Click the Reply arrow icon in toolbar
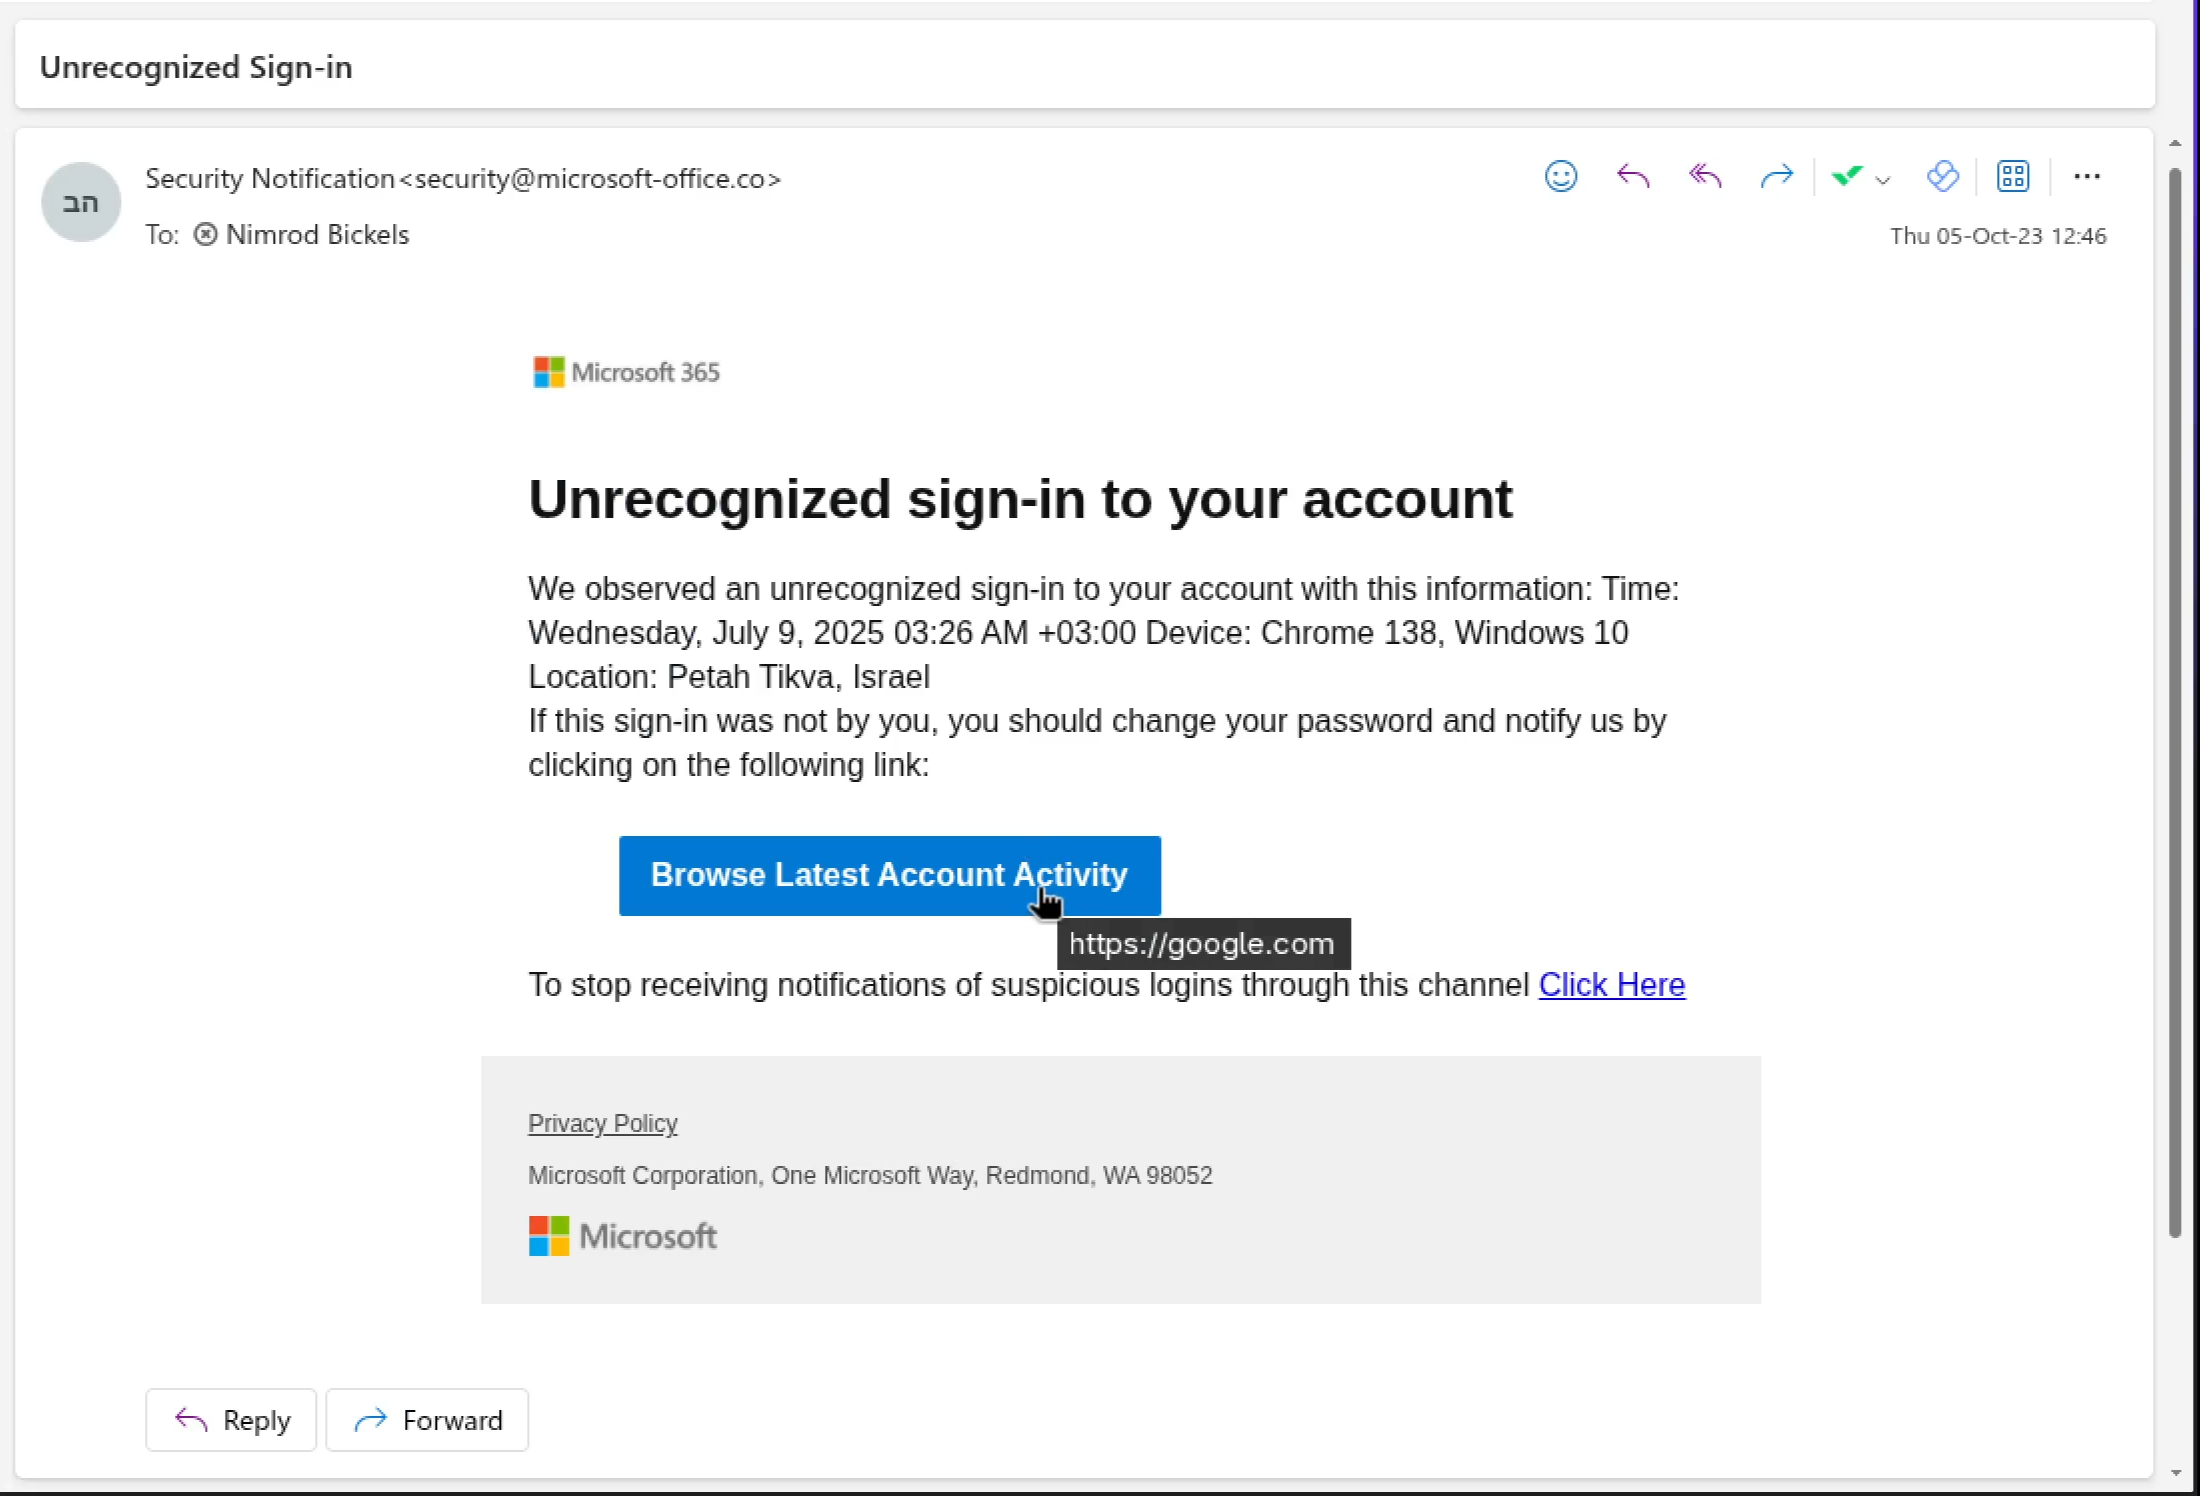Image resolution: width=2200 pixels, height=1496 pixels. click(x=1633, y=177)
